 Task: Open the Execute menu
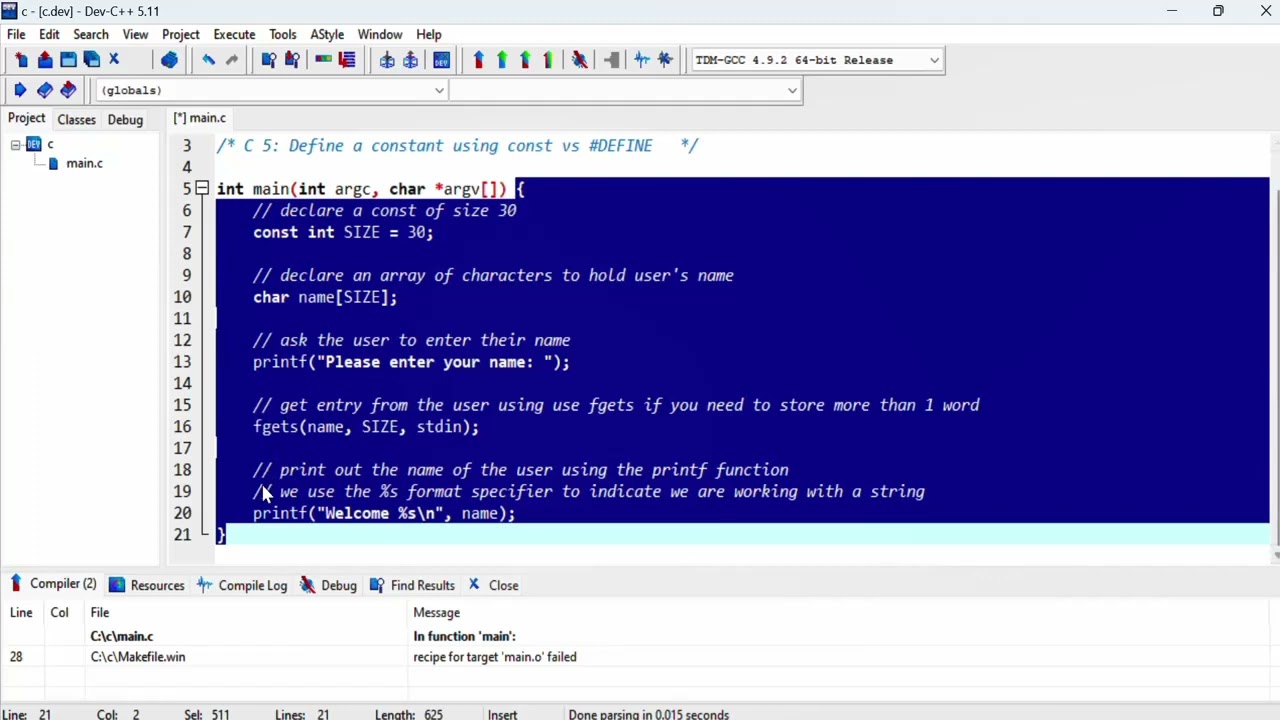click(x=234, y=34)
